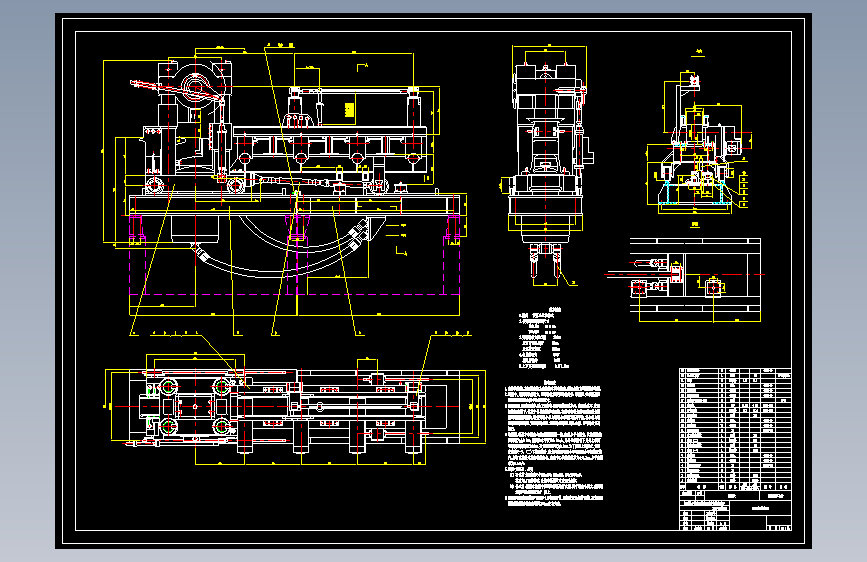Select the plan view drawing at the bottom left
The image size is (867, 562).
(x=295, y=409)
